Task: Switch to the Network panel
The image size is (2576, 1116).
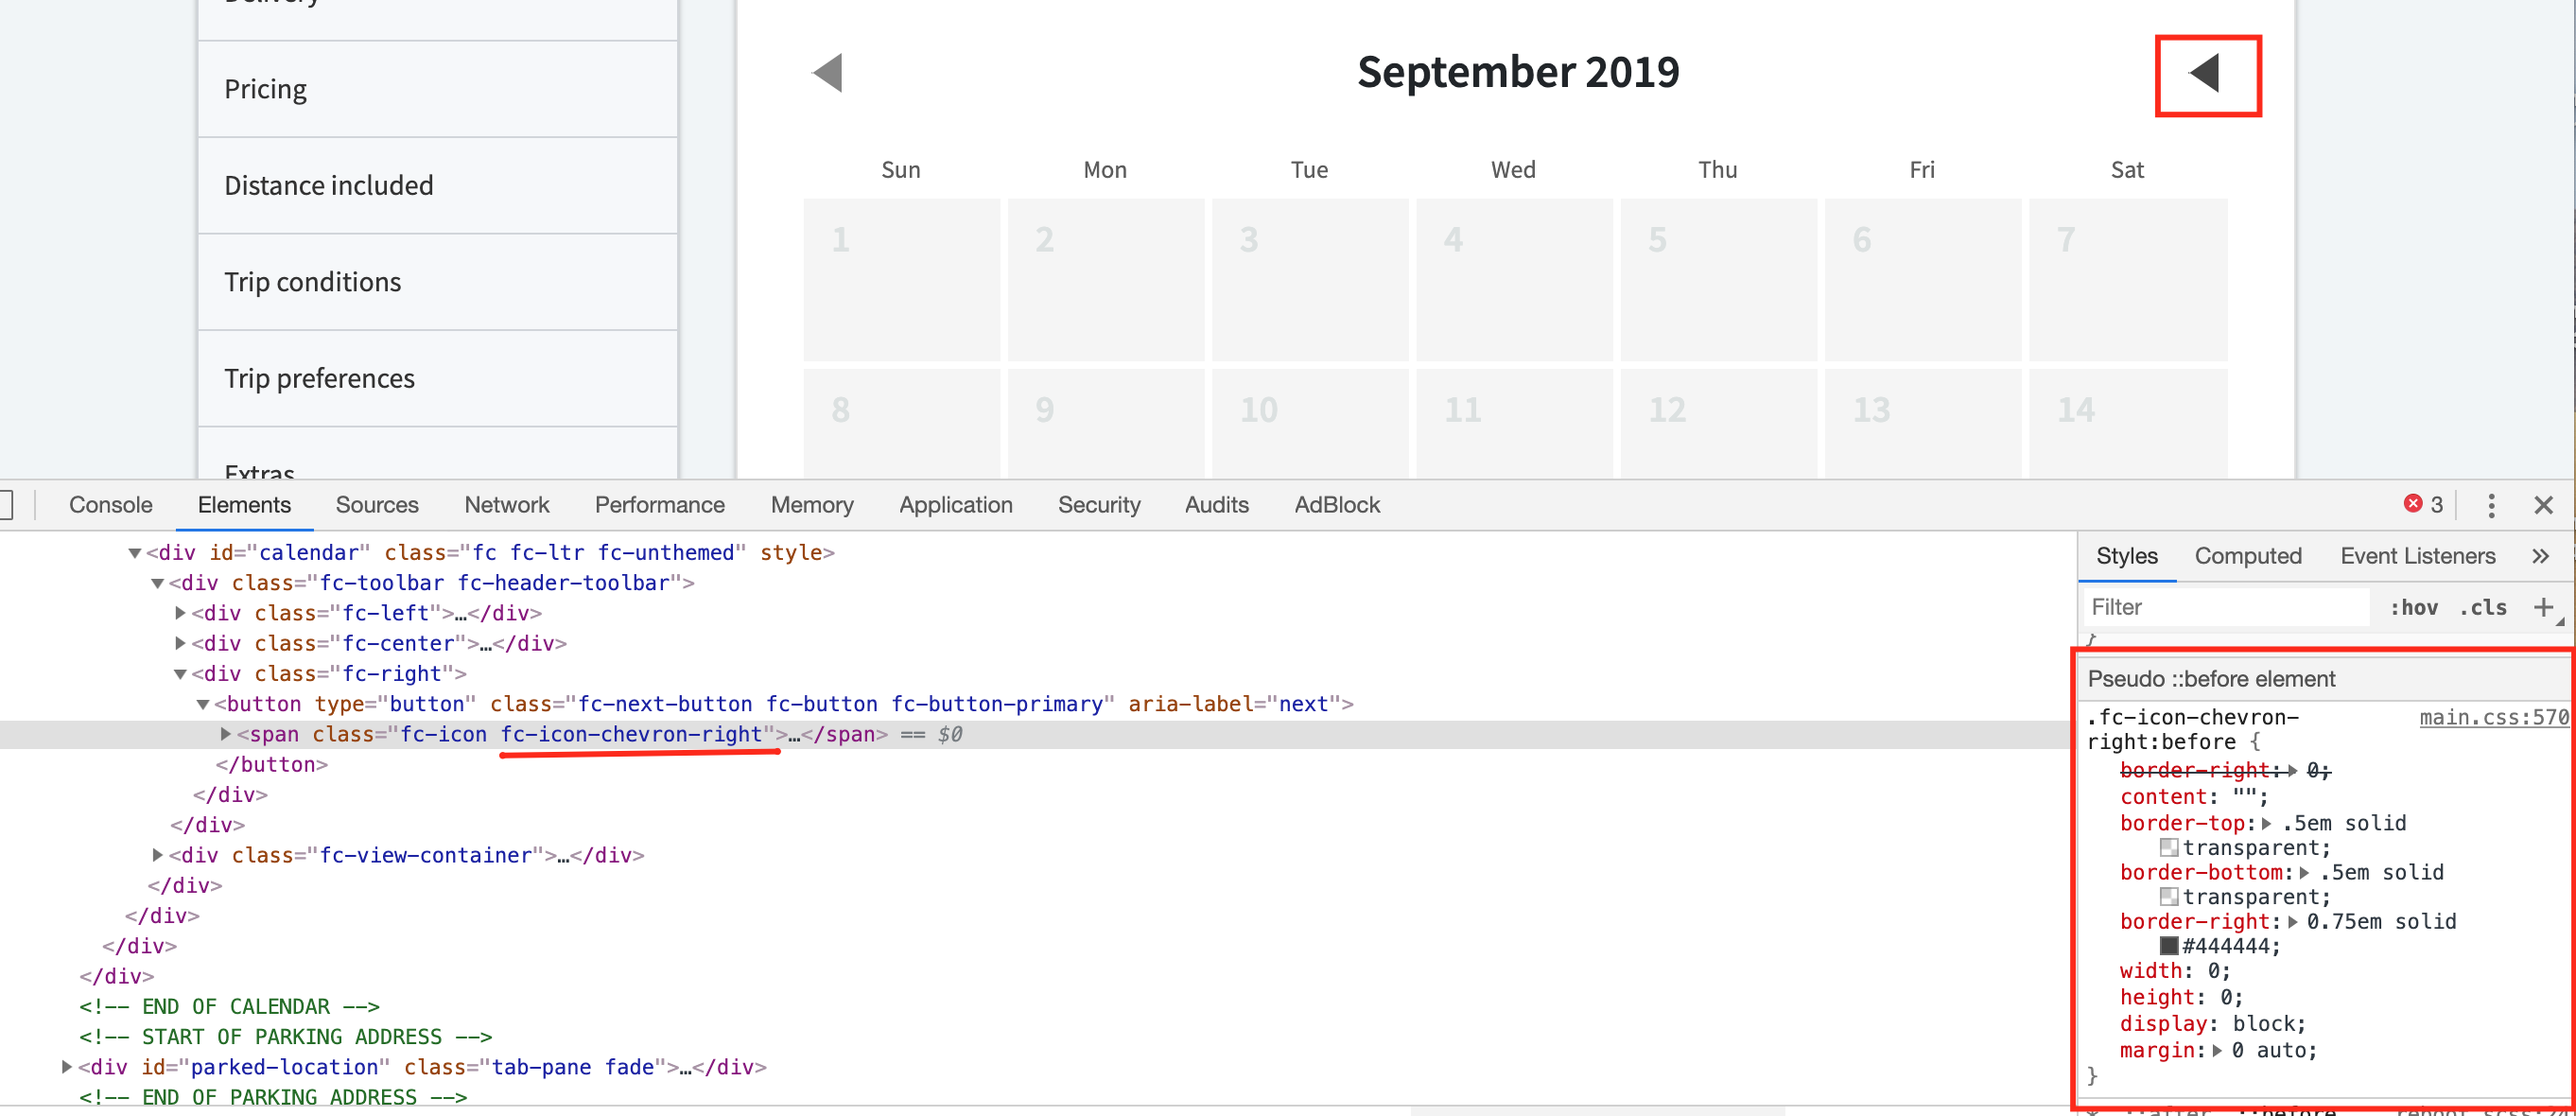Action: pyautogui.click(x=507, y=505)
